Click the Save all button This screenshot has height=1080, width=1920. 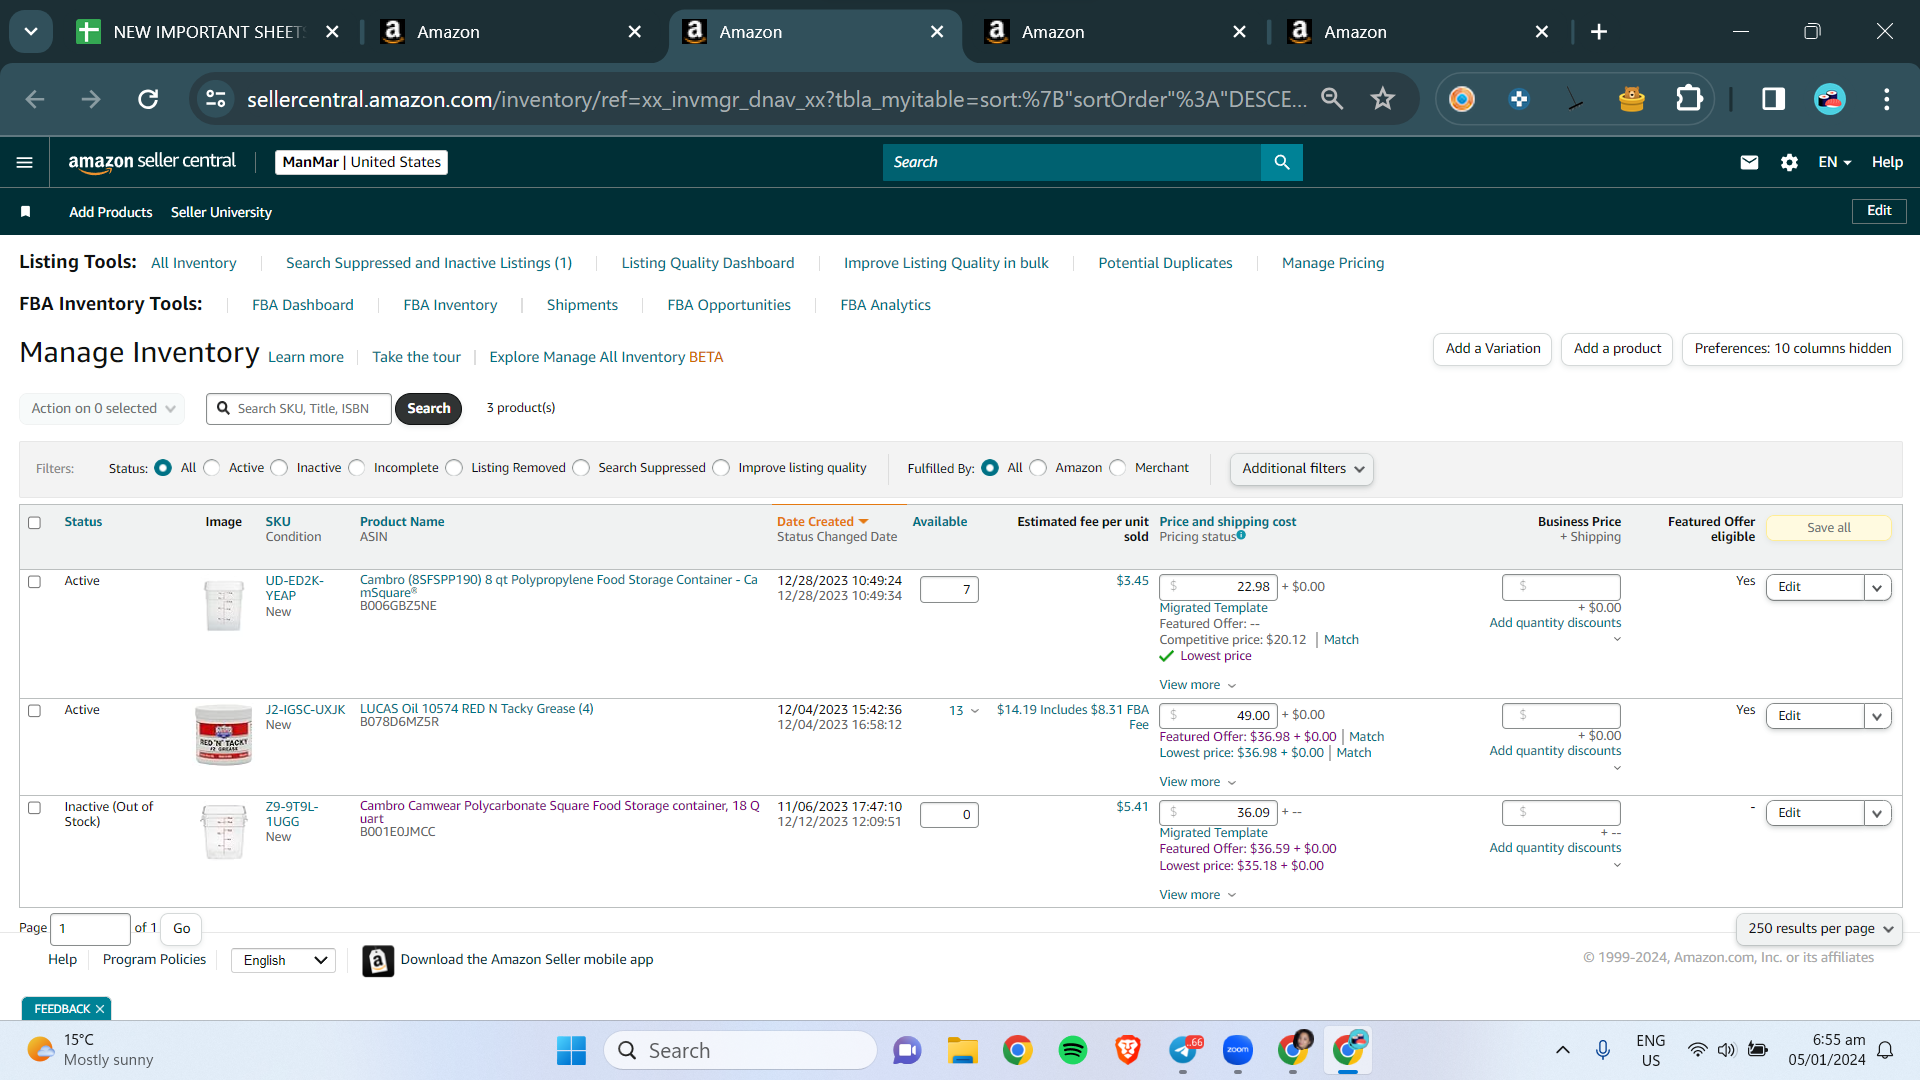click(1828, 528)
